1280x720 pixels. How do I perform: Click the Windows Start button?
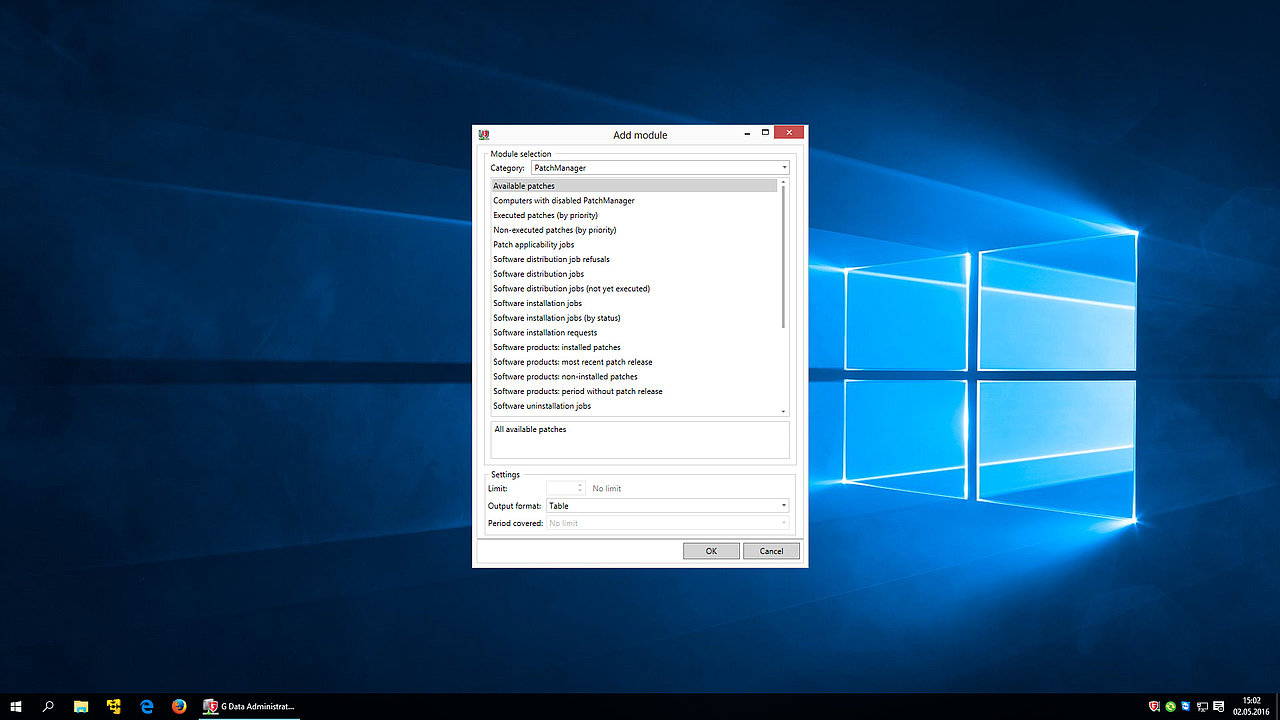pos(16,706)
